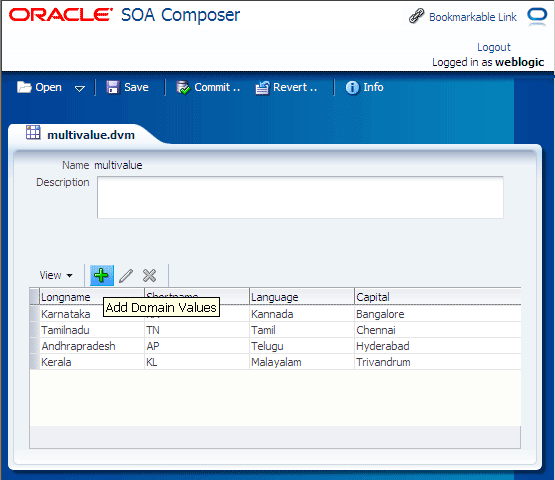
Task: Click the Oracle SOA Composer logo
Action: tap(124, 15)
